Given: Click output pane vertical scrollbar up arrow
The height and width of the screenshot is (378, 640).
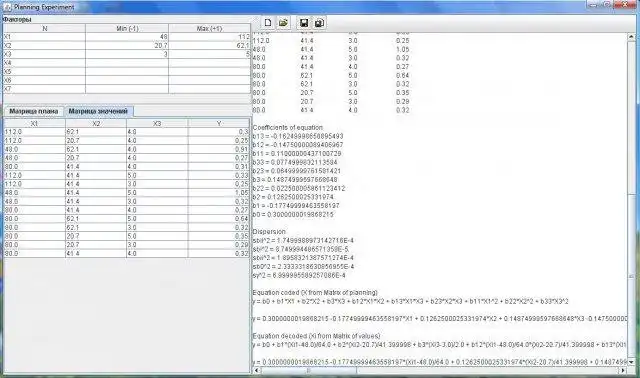Looking at the screenshot, I should pos(631,37).
